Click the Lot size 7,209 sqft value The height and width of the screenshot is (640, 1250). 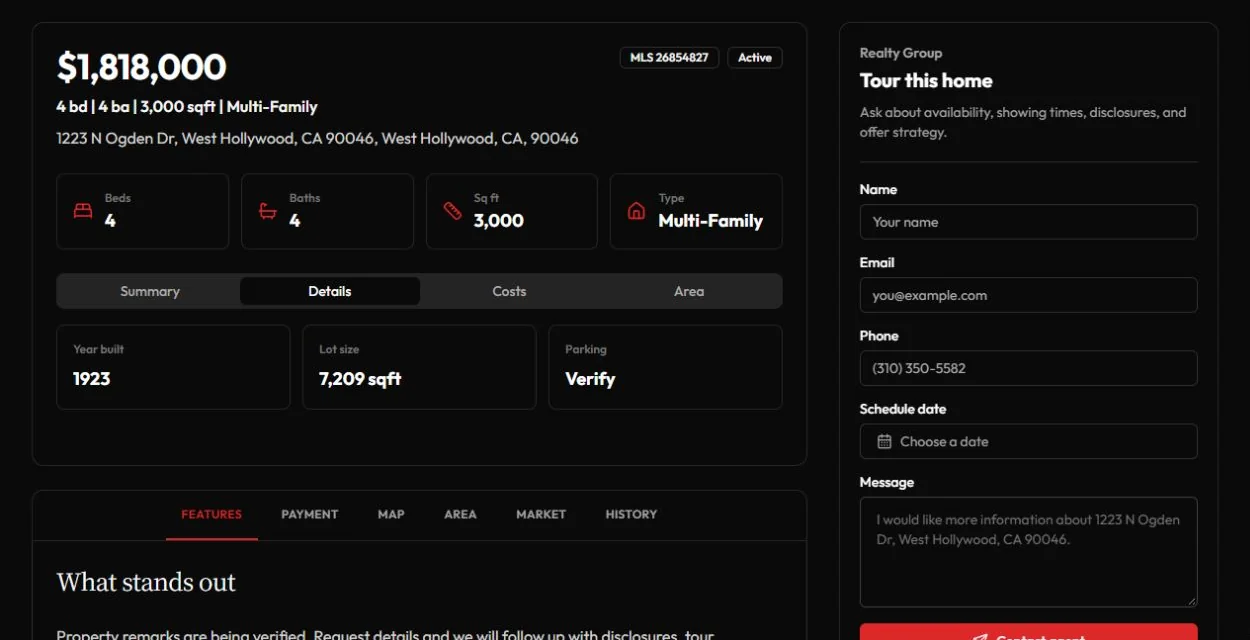(x=360, y=379)
